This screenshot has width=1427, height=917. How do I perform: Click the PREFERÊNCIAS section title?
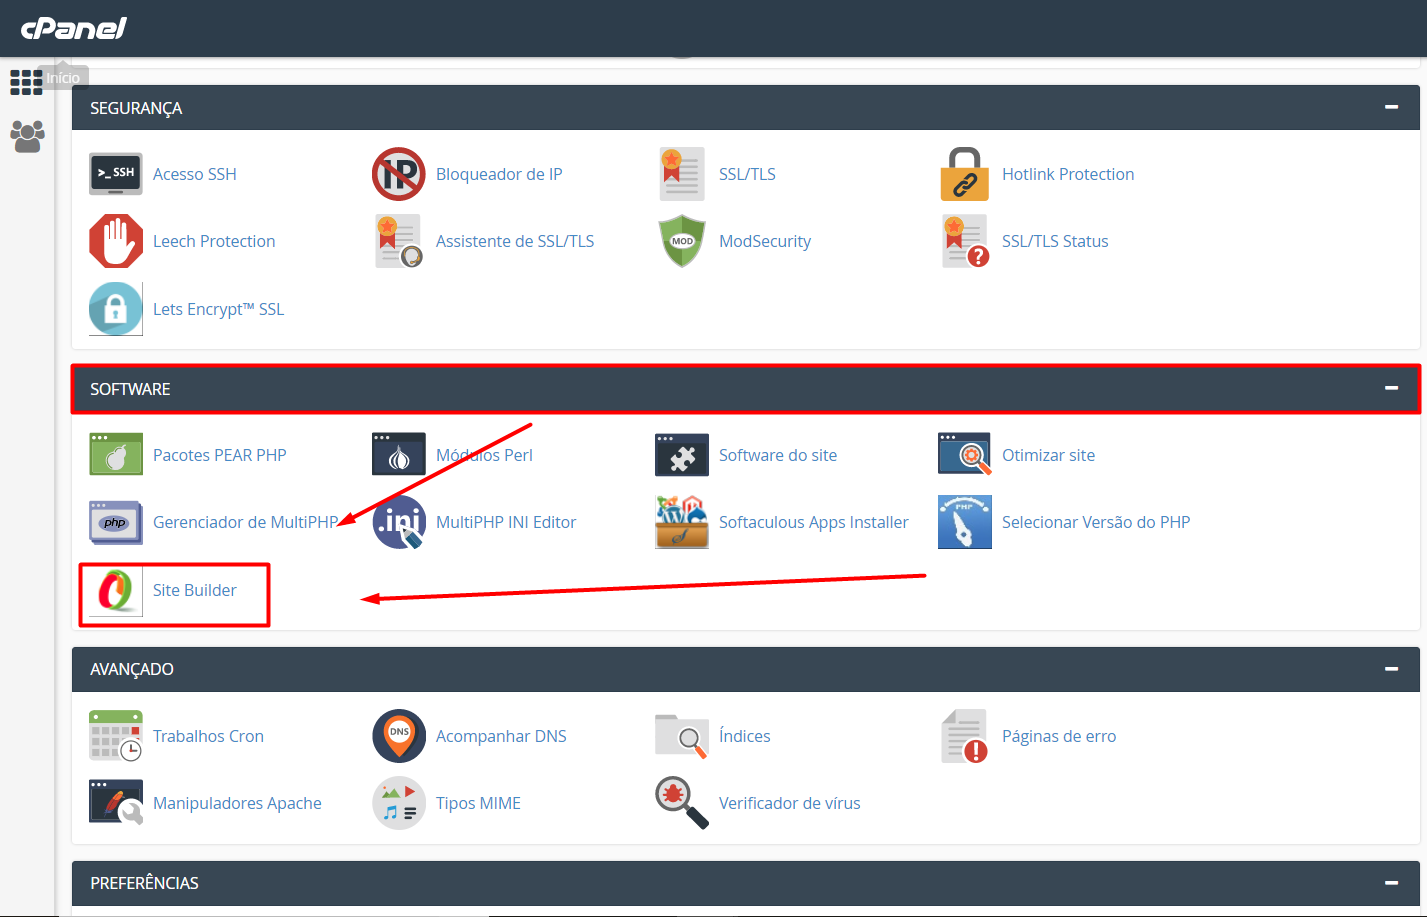coord(144,883)
